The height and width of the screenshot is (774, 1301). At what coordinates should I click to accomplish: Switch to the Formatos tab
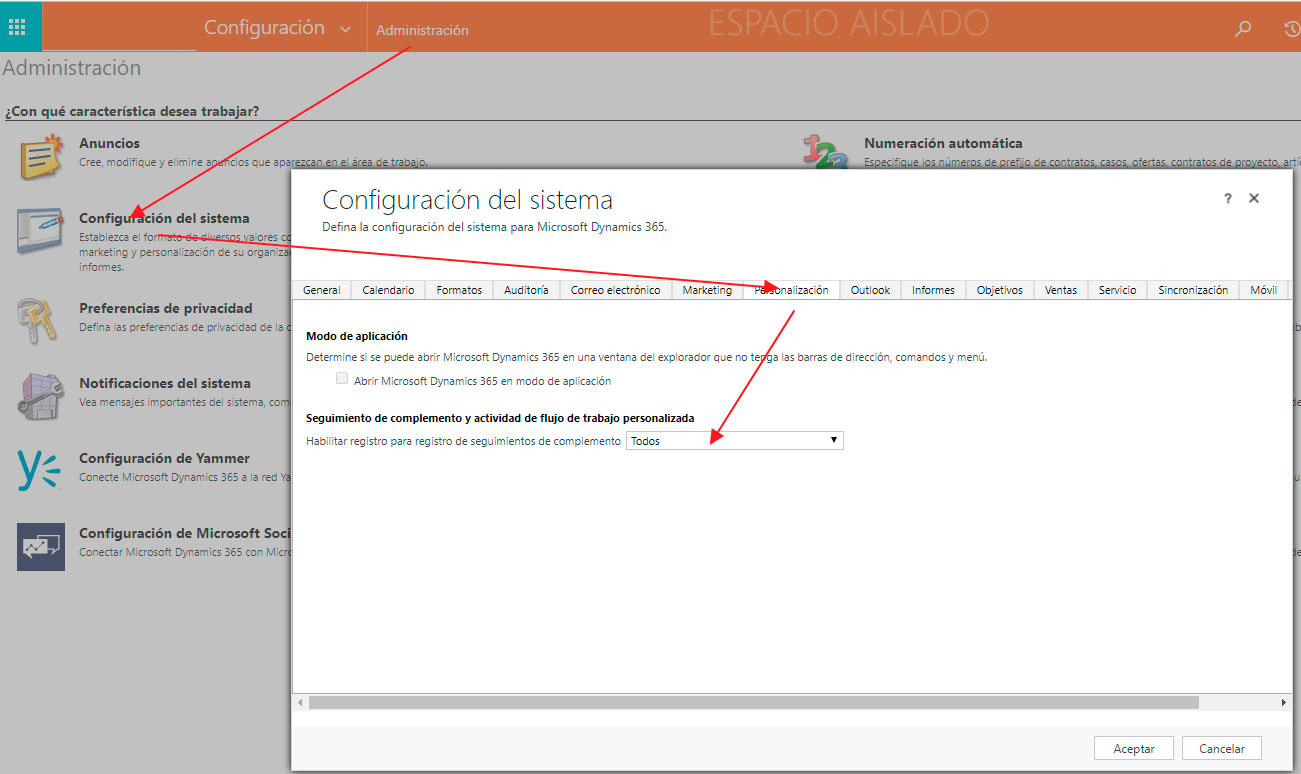coord(459,290)
